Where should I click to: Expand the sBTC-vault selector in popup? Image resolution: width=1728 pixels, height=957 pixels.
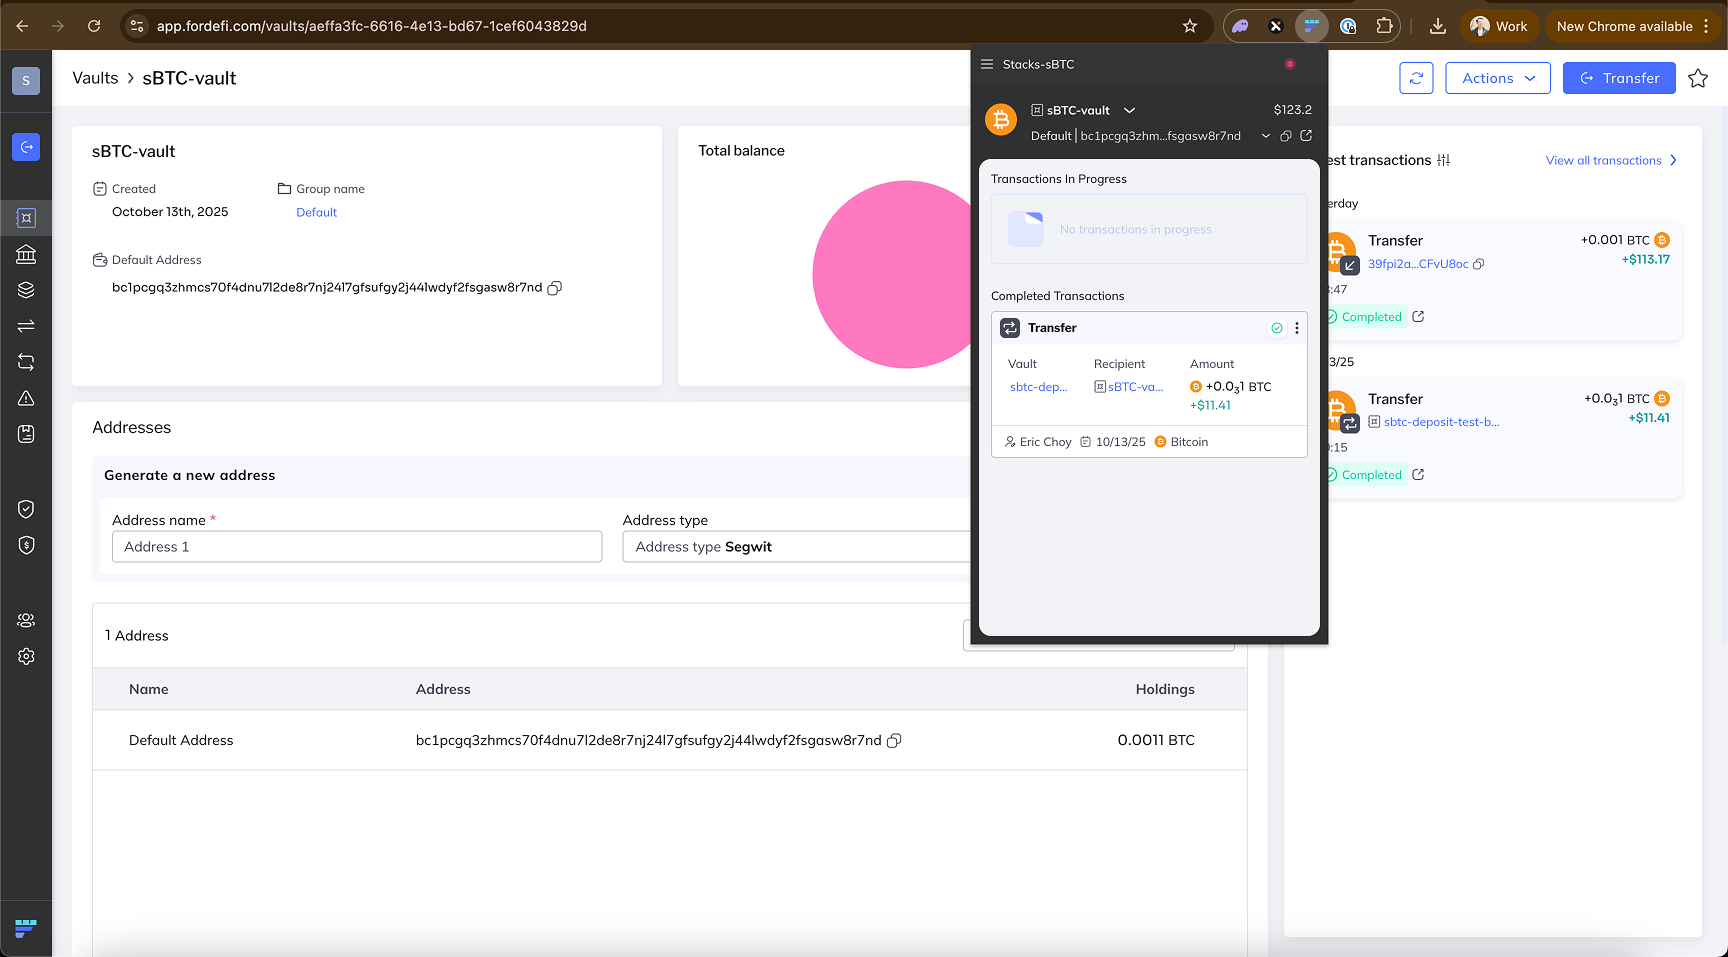click(1129, 110)
